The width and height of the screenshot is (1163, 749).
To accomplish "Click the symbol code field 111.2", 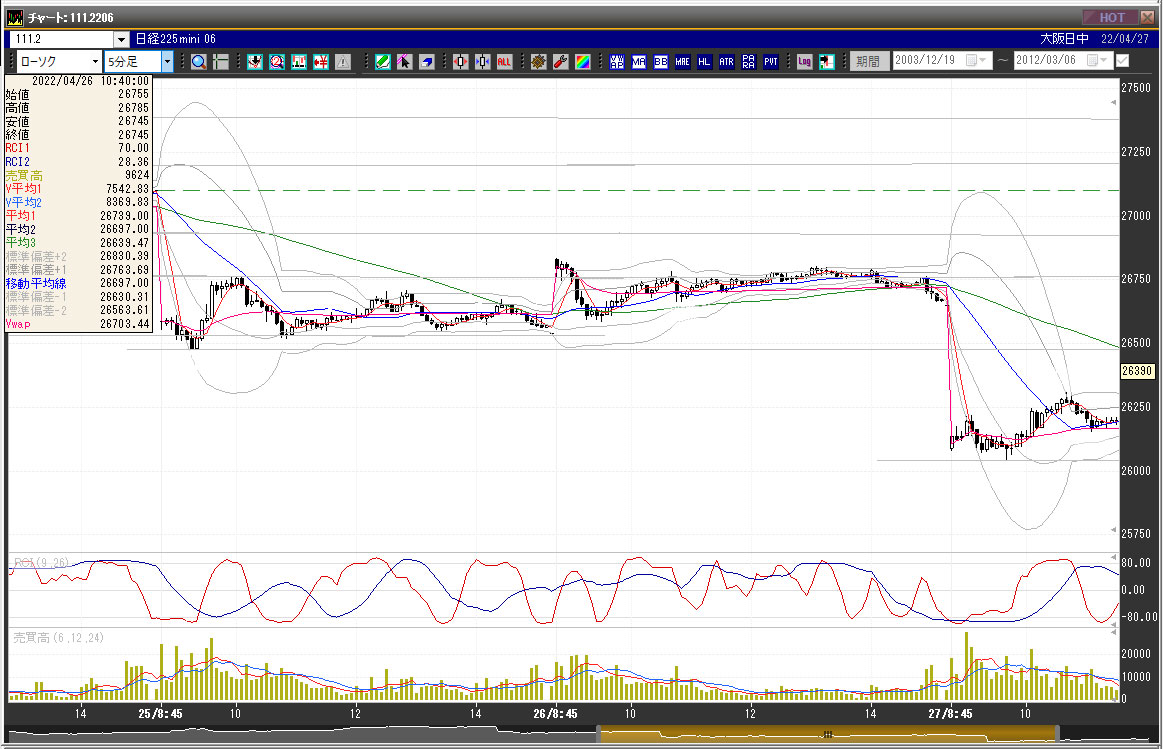I will click(x=62, y=39).
